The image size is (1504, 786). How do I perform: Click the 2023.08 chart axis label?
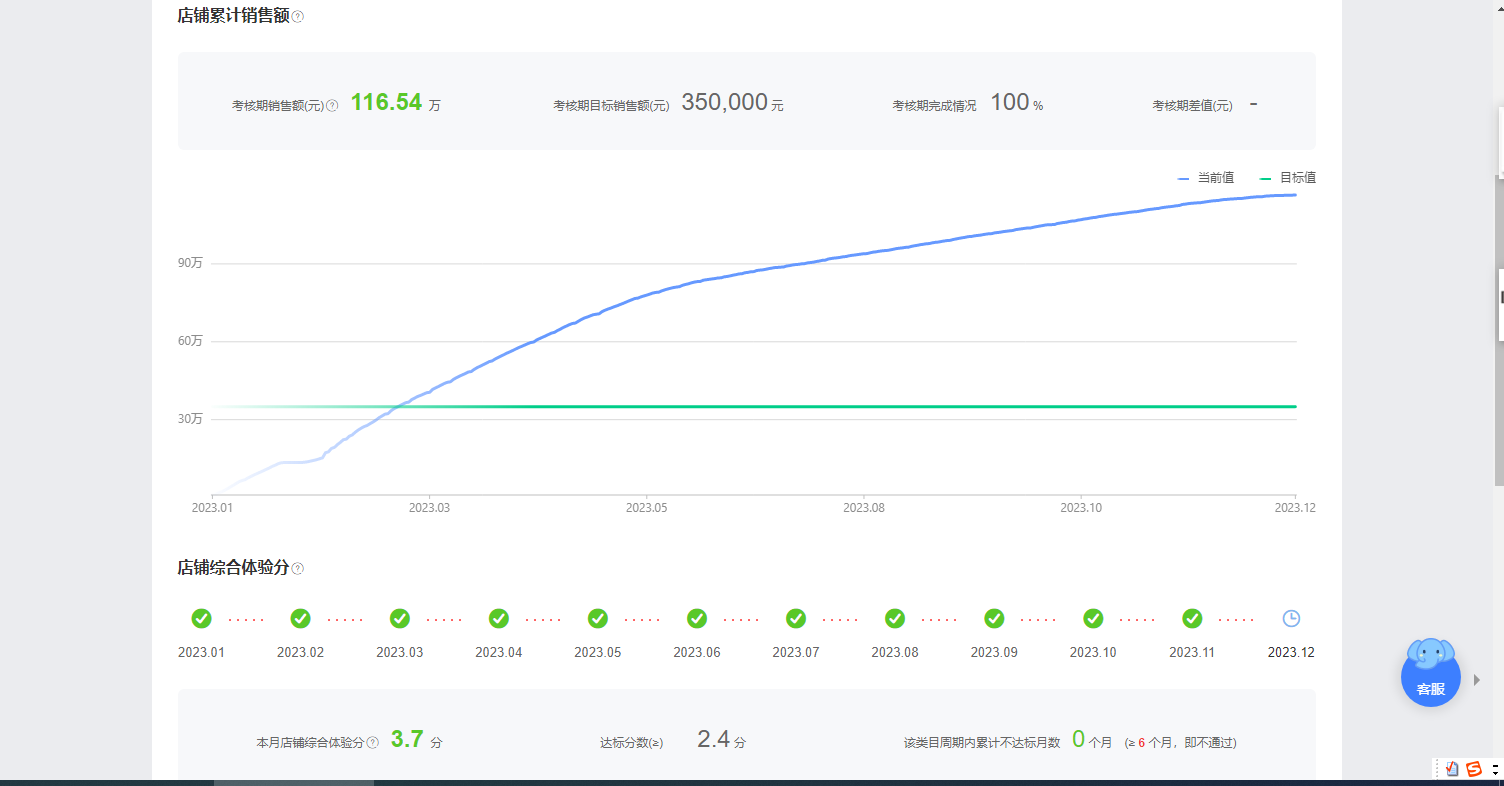pyautogui.click(x=864, y=508)
